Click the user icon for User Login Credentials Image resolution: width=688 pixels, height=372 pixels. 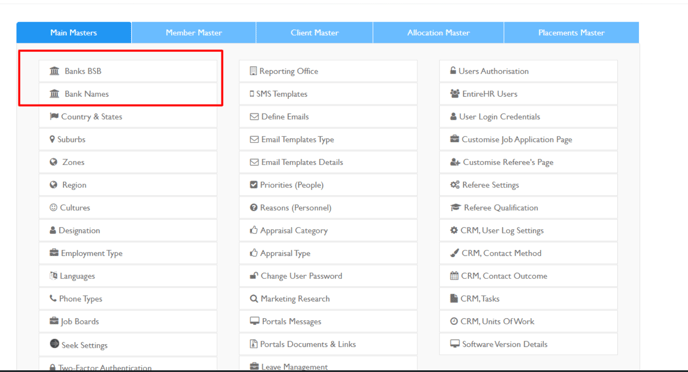coord(453,116)
